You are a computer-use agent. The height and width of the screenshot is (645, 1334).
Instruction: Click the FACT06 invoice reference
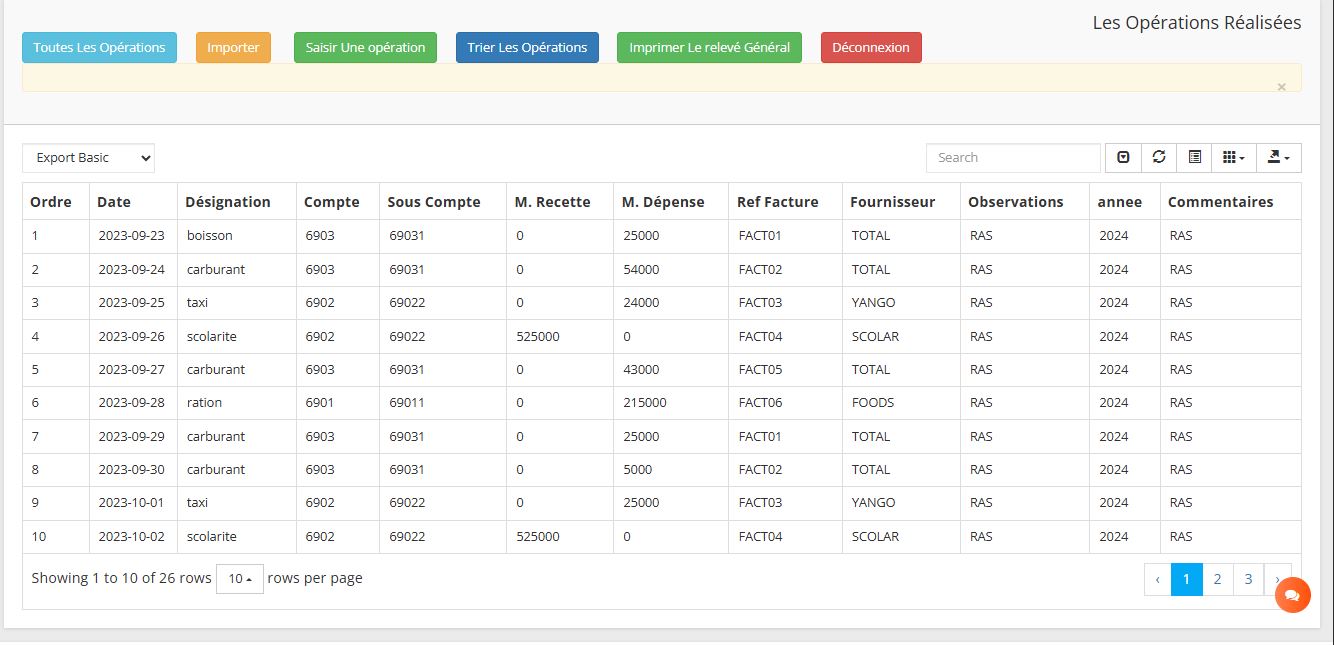tap(785, 403)
